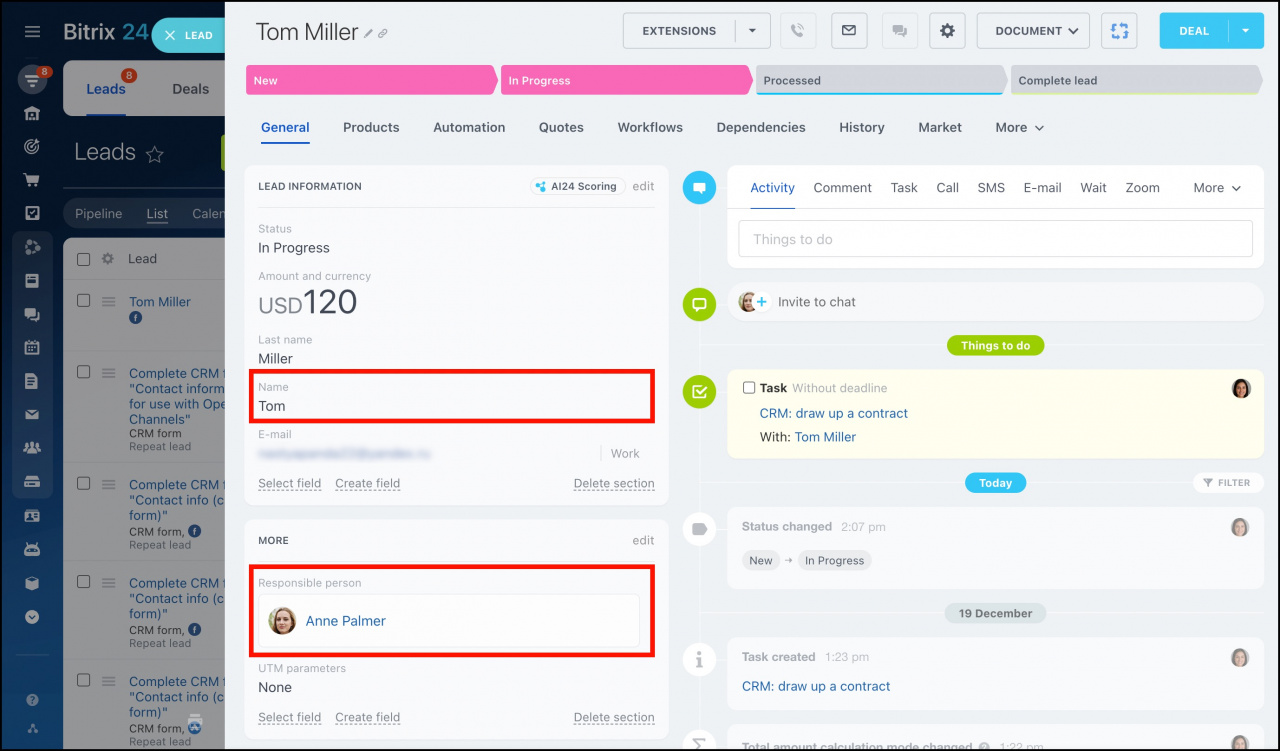Open Tom Miller link in the task card
Screen dimensions: 1280x751
pos(825,438)
